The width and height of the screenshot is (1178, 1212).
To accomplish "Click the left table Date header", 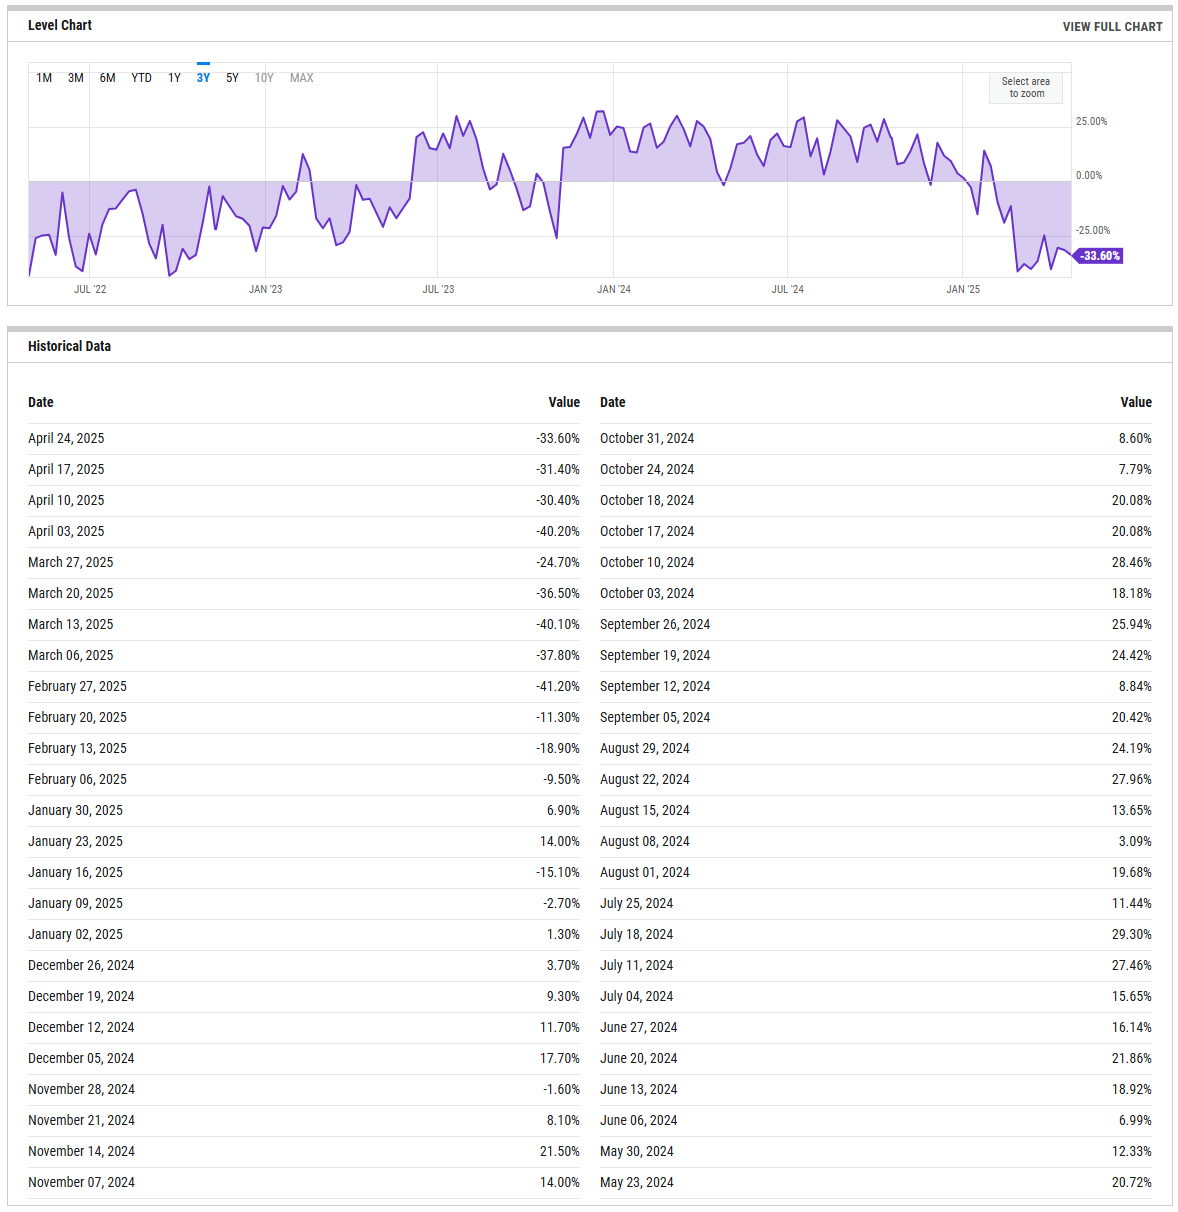I will pos(41,402).
